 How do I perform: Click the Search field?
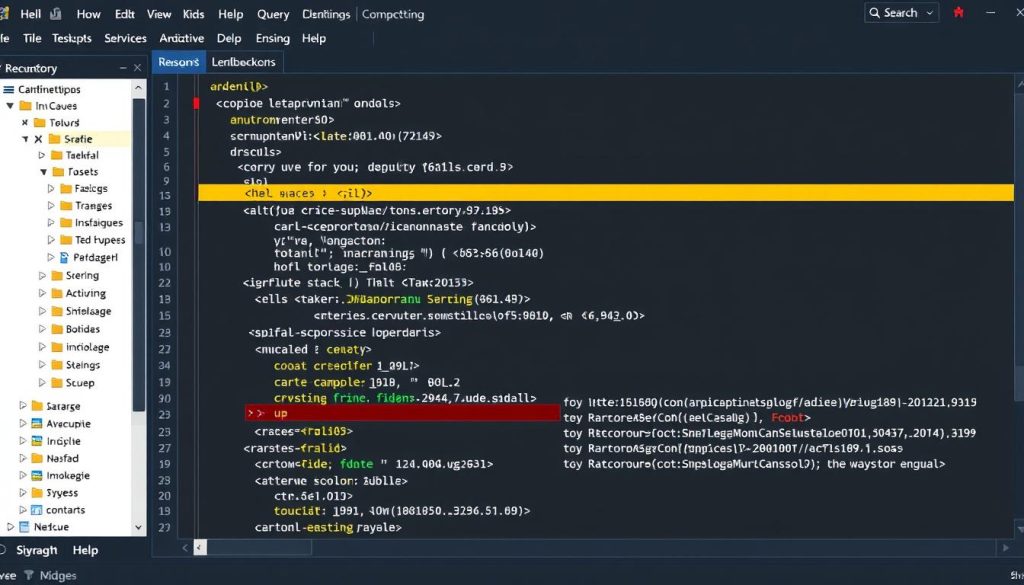901,13
